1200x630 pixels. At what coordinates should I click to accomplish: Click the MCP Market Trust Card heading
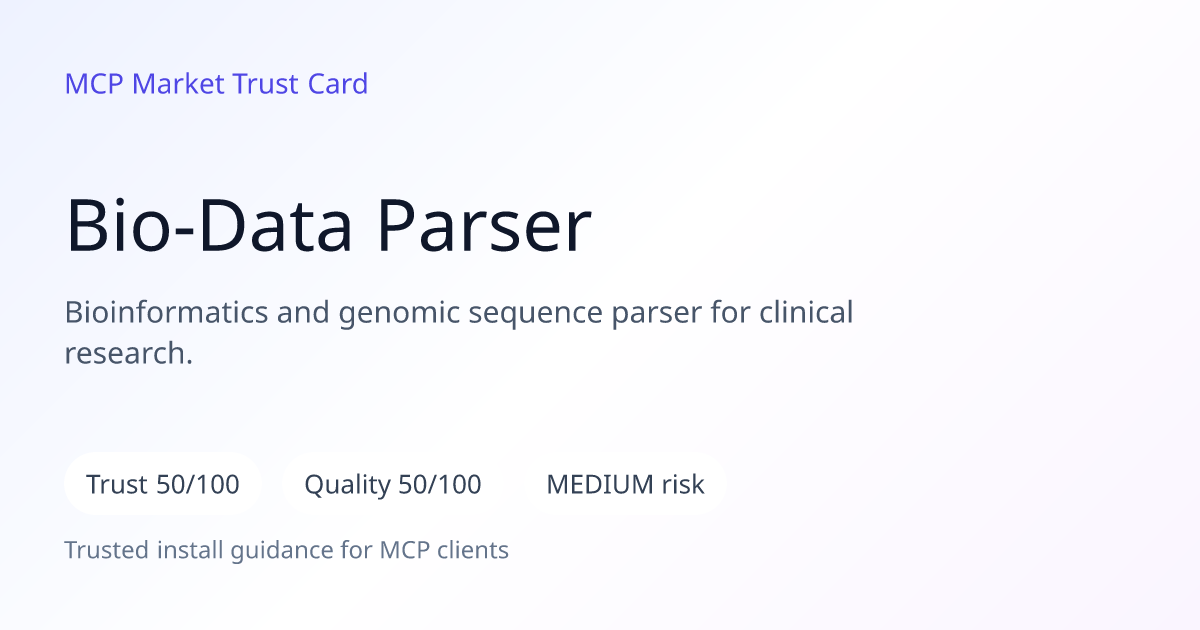pyautogui.click(x=216, y=84)
